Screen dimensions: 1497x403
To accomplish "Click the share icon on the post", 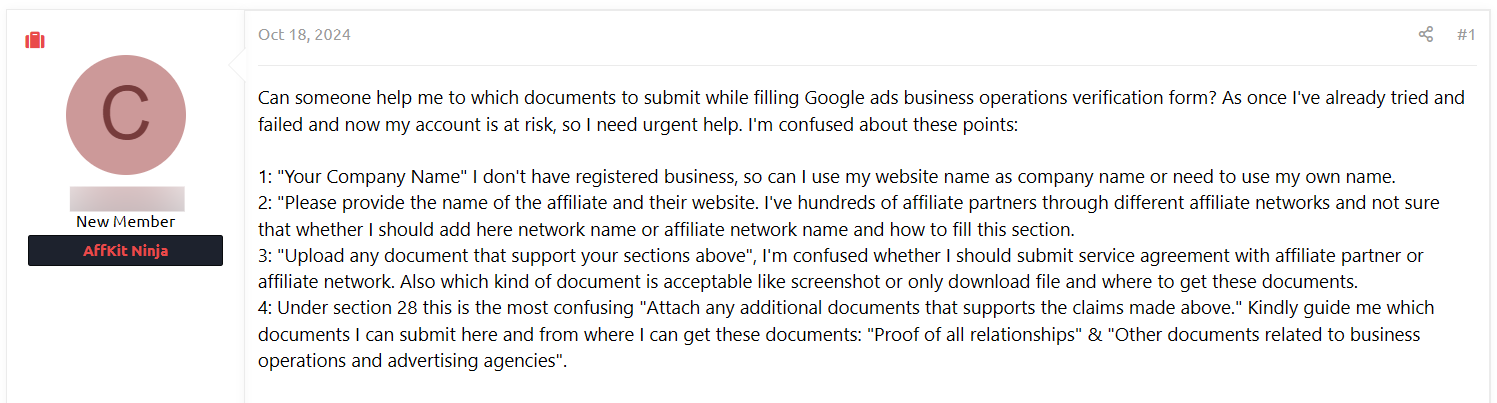I will [1426, 35].
